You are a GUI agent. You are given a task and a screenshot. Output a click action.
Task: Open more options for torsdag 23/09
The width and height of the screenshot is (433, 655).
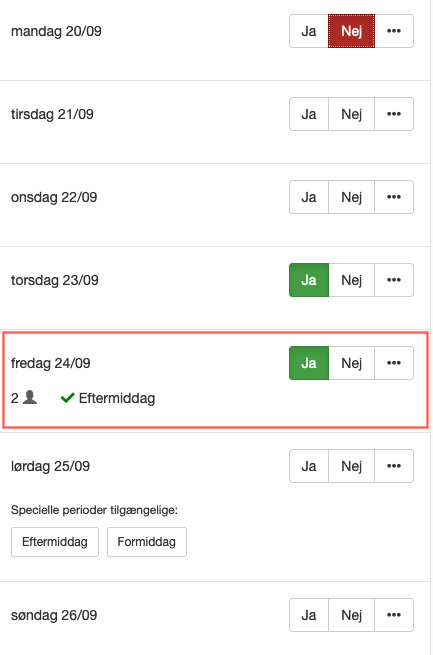coord(394,280)
